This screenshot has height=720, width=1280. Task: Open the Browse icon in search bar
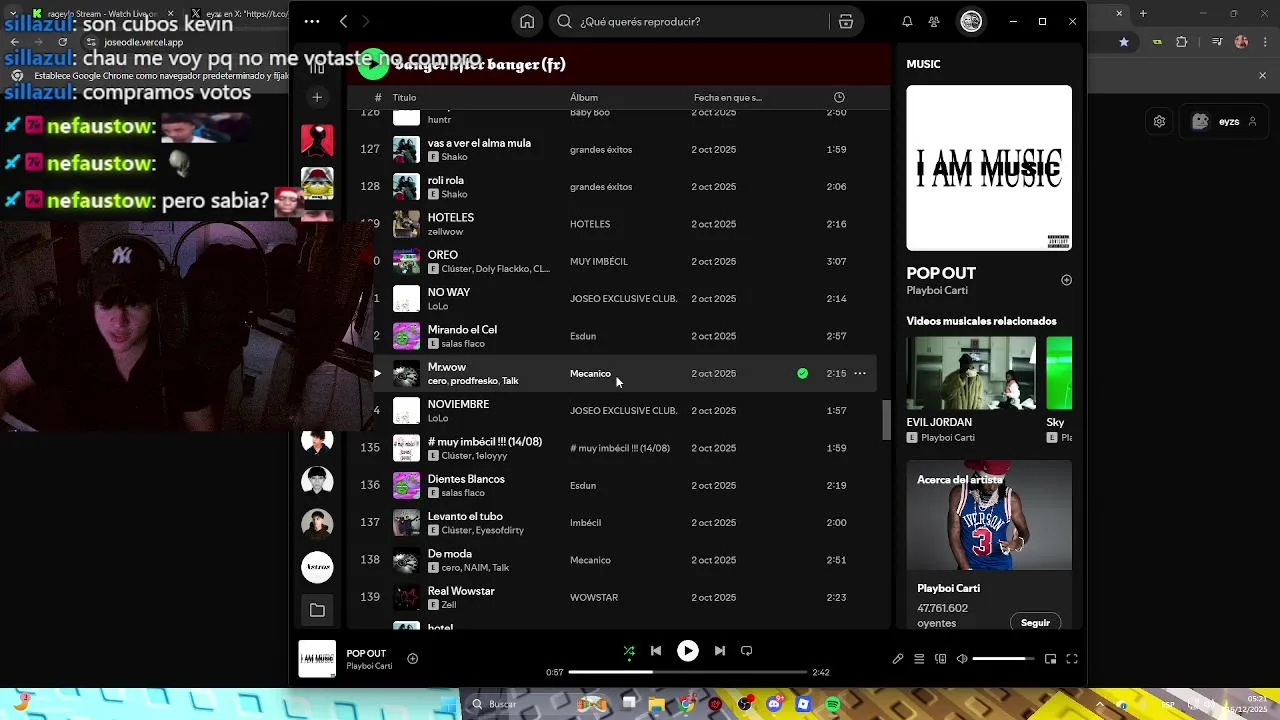[x=846, y=21]
